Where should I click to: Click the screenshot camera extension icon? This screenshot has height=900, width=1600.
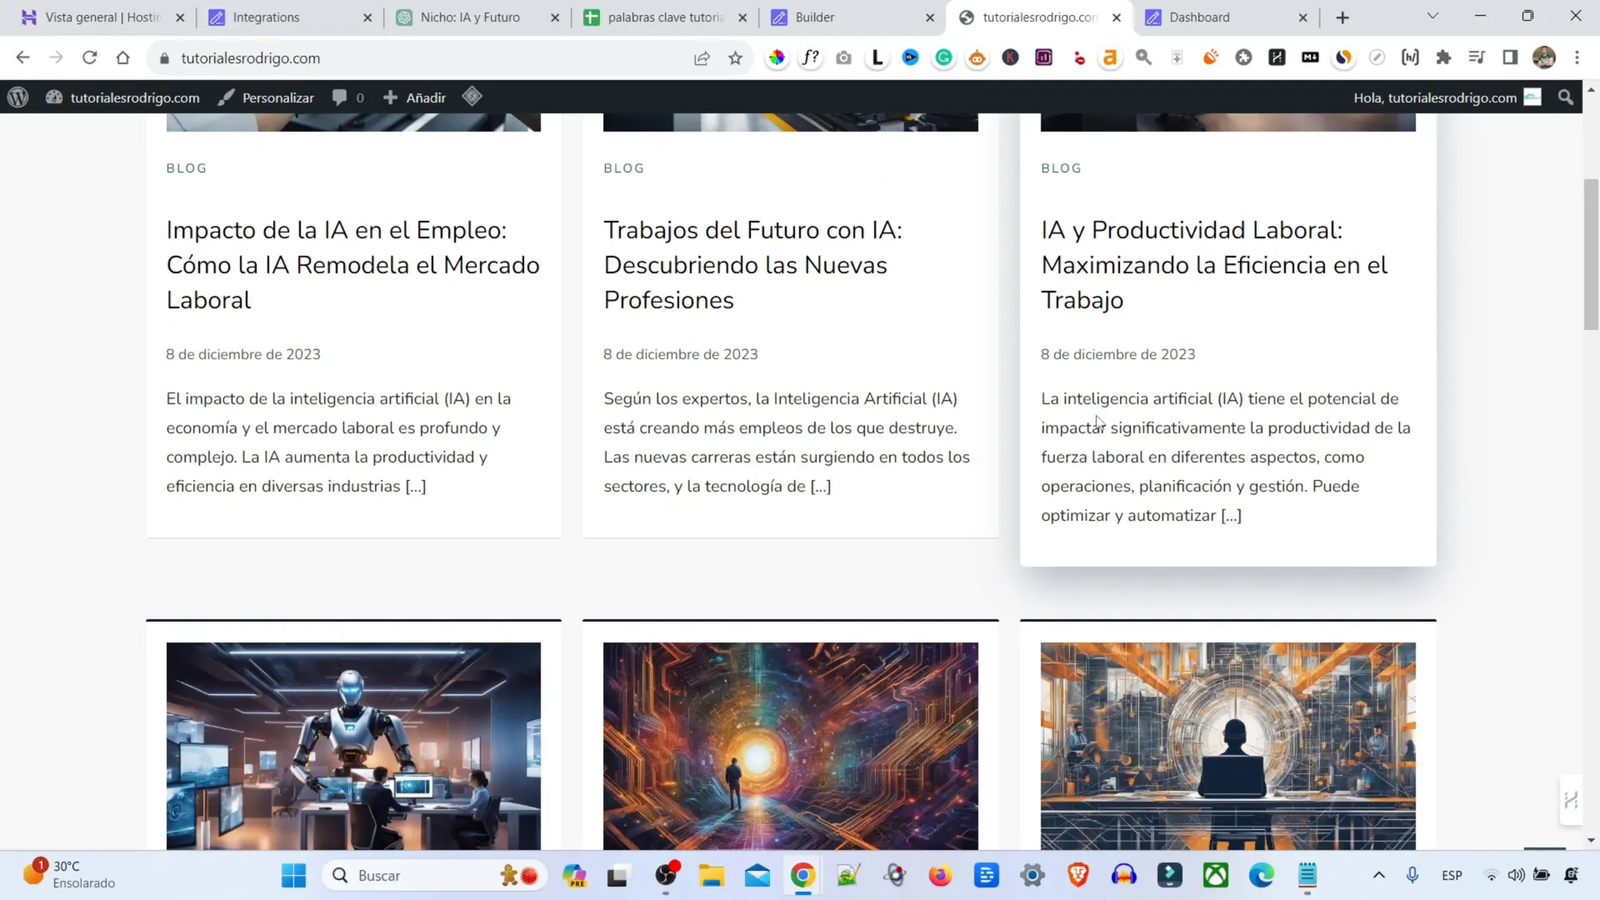pyautogui.click(x=843, y=57)
